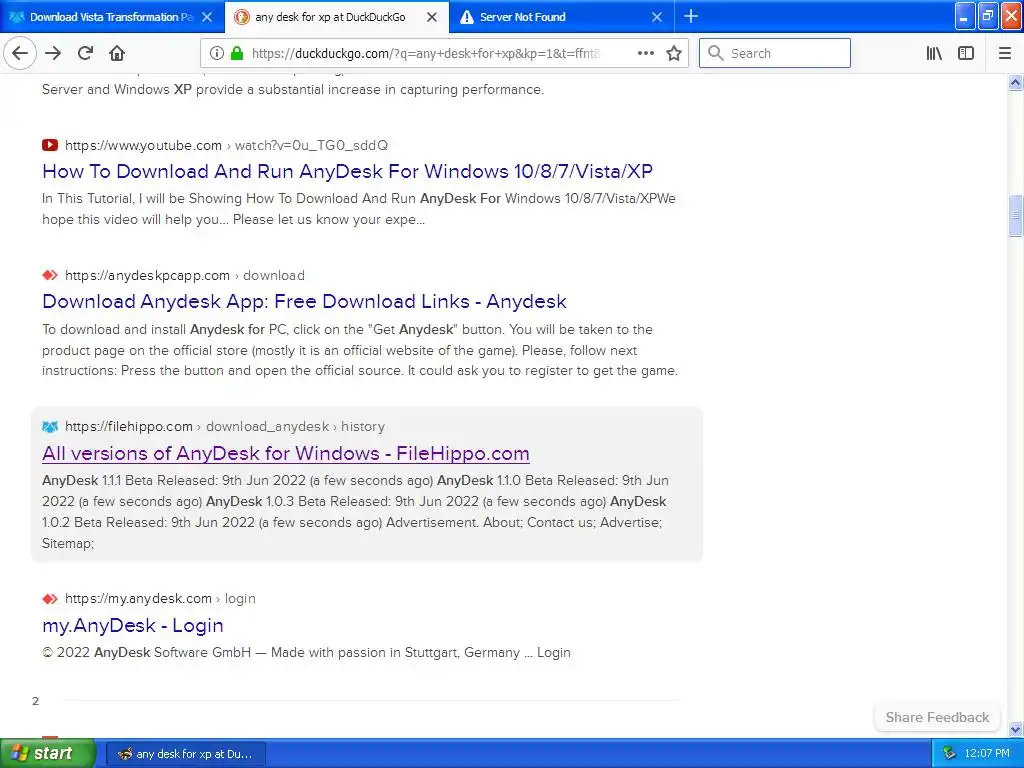Viewport: 1024px width, 768px height.
Task: Click the AnyDesk favicon beside anydeskpcapp.com
Action: (50, 275)
